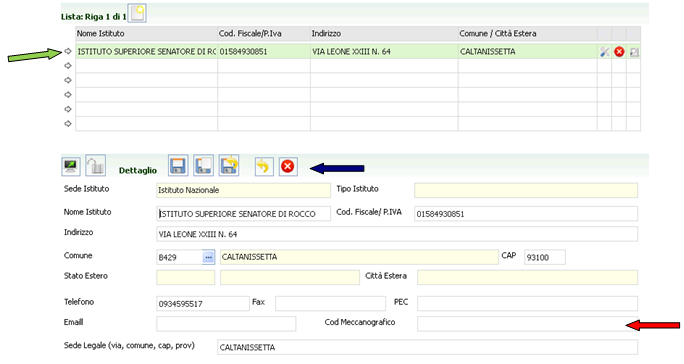Select the first row arrow marker
The height and width of the screenshot is (364, 684).
click(68, 51)
